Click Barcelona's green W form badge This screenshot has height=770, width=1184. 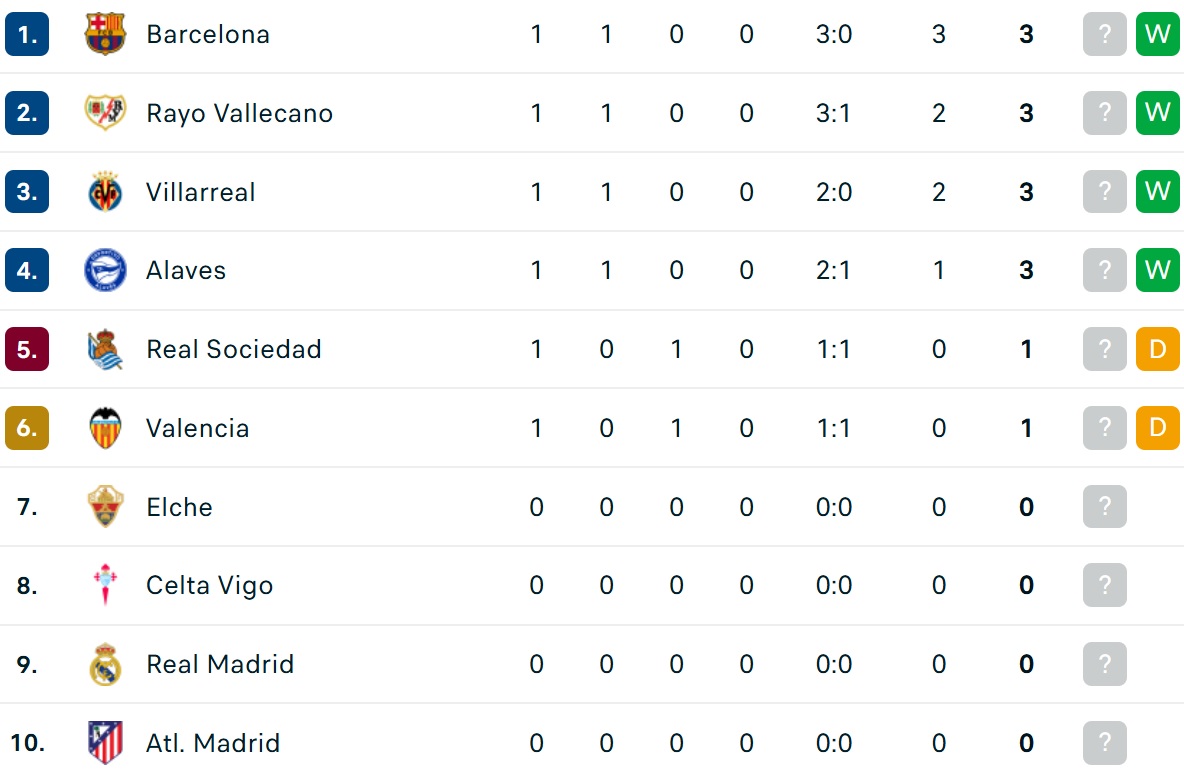(x=1158, y=34)
